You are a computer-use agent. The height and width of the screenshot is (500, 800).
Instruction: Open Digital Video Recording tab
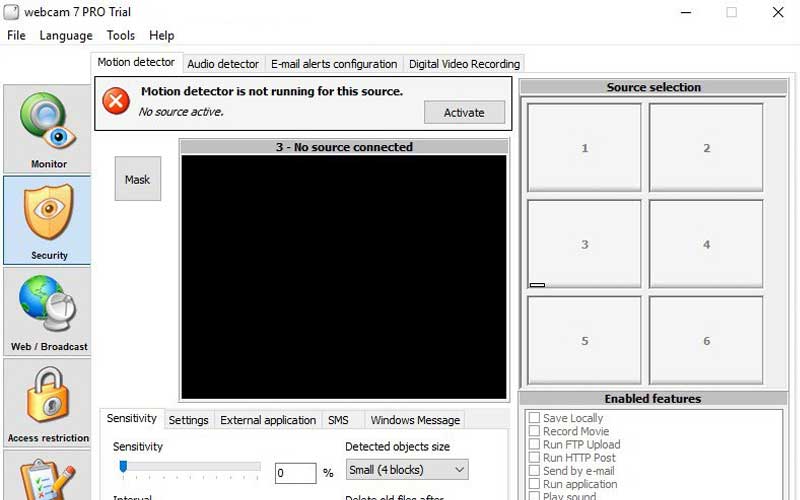pos(464,64)
